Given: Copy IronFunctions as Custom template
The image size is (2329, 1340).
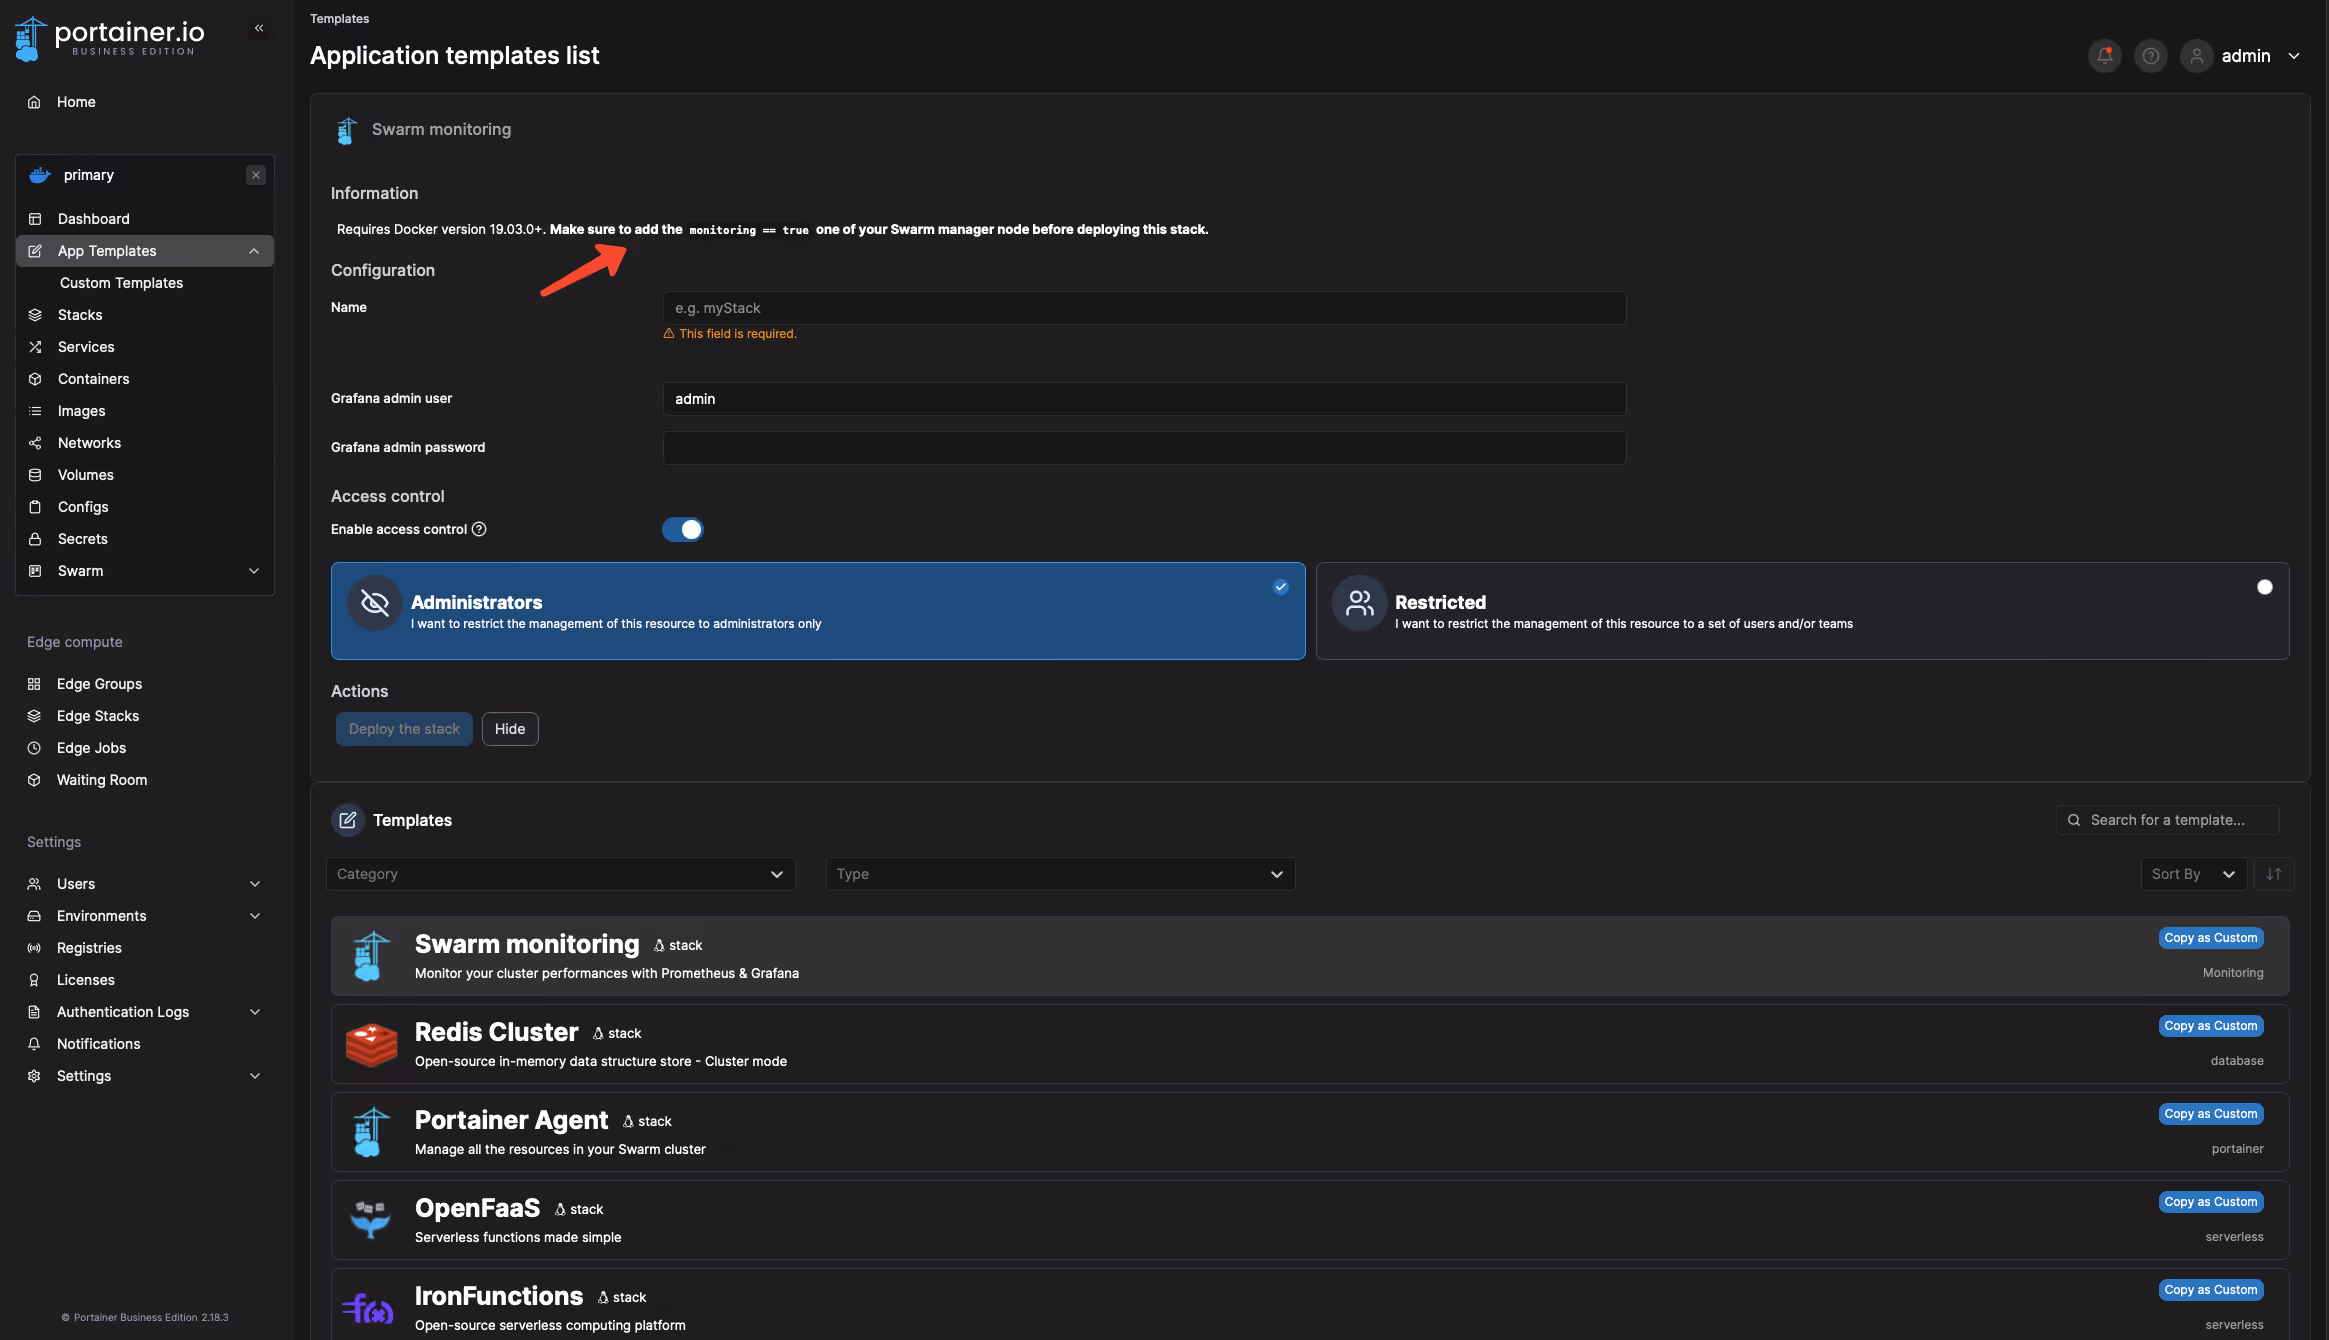Looking at the screenshot, I should (x=2210, y=1290).
